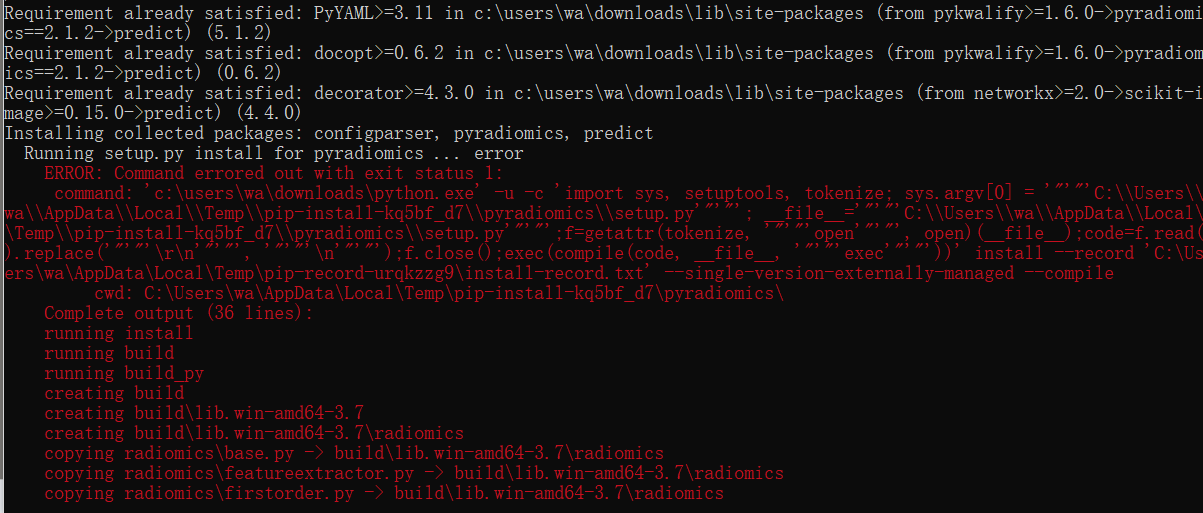Click the 'Installing collected packages' line
This screenshot has width=1203, height=513.
pyautogui.click(x=329, y=133)
